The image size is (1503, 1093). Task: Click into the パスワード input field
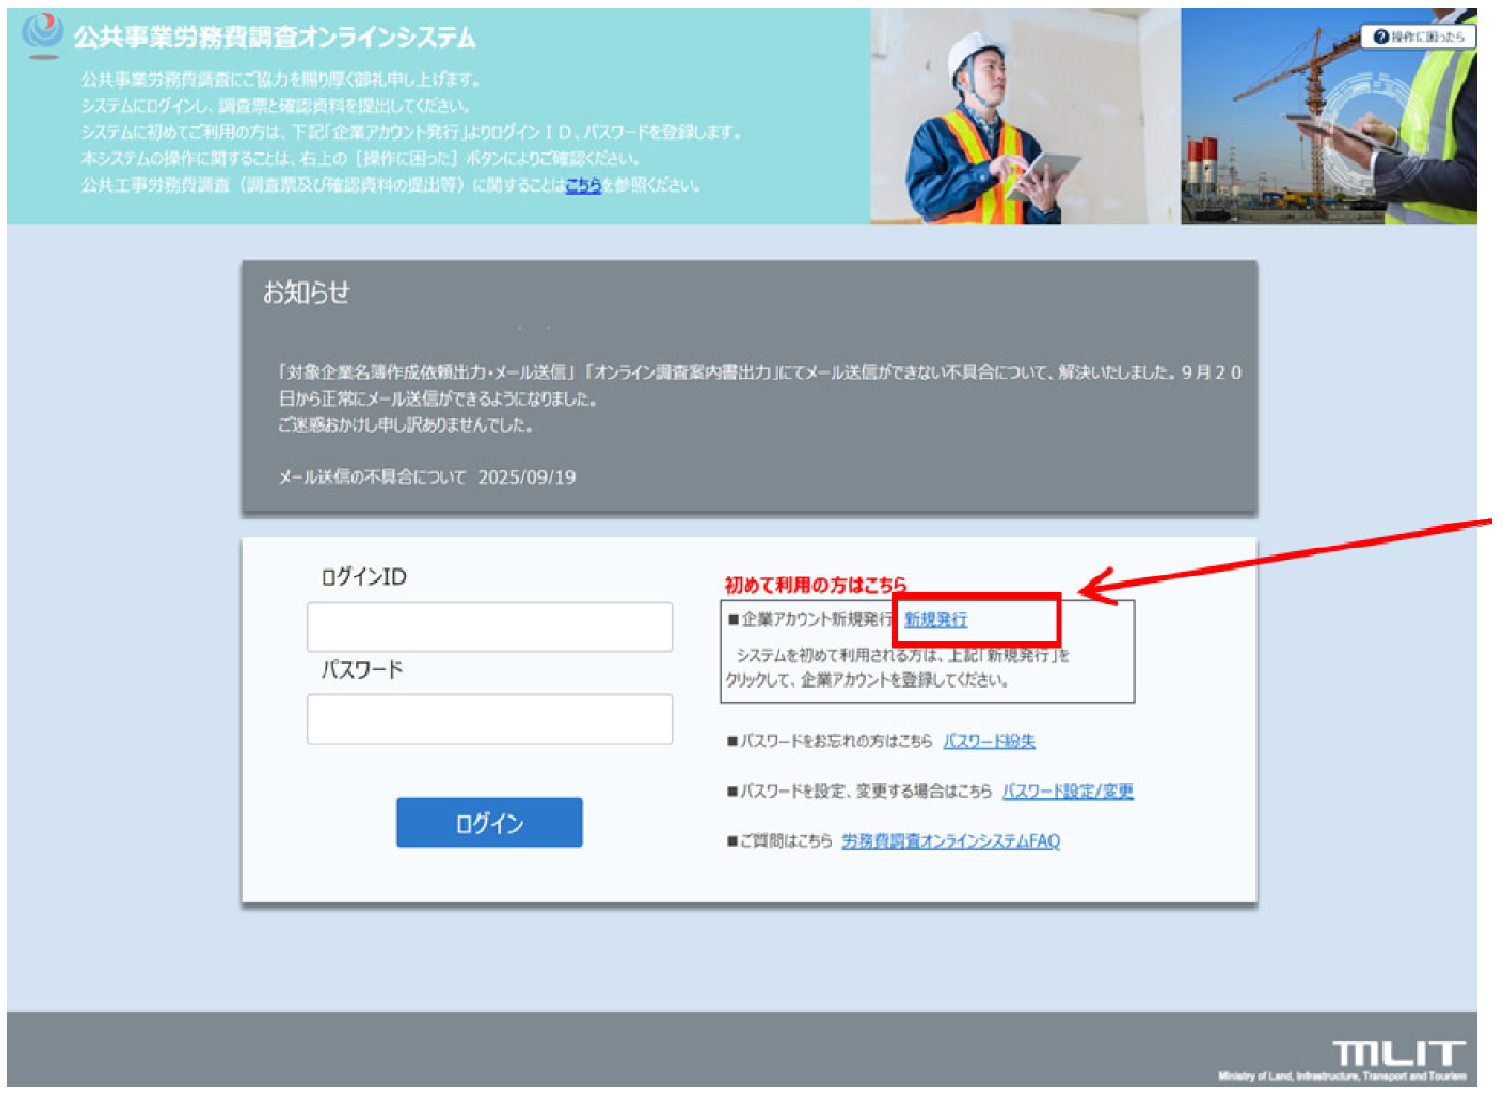point(489,719)
